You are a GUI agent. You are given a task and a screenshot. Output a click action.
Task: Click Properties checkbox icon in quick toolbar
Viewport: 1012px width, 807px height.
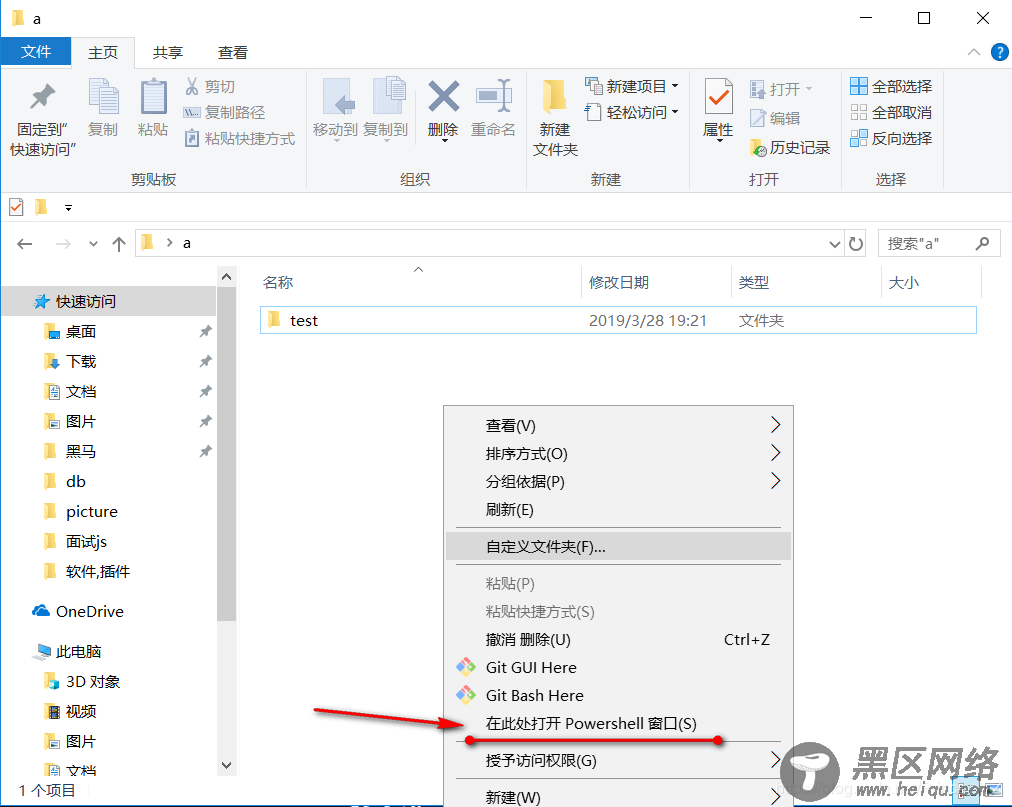coord(16,207)
